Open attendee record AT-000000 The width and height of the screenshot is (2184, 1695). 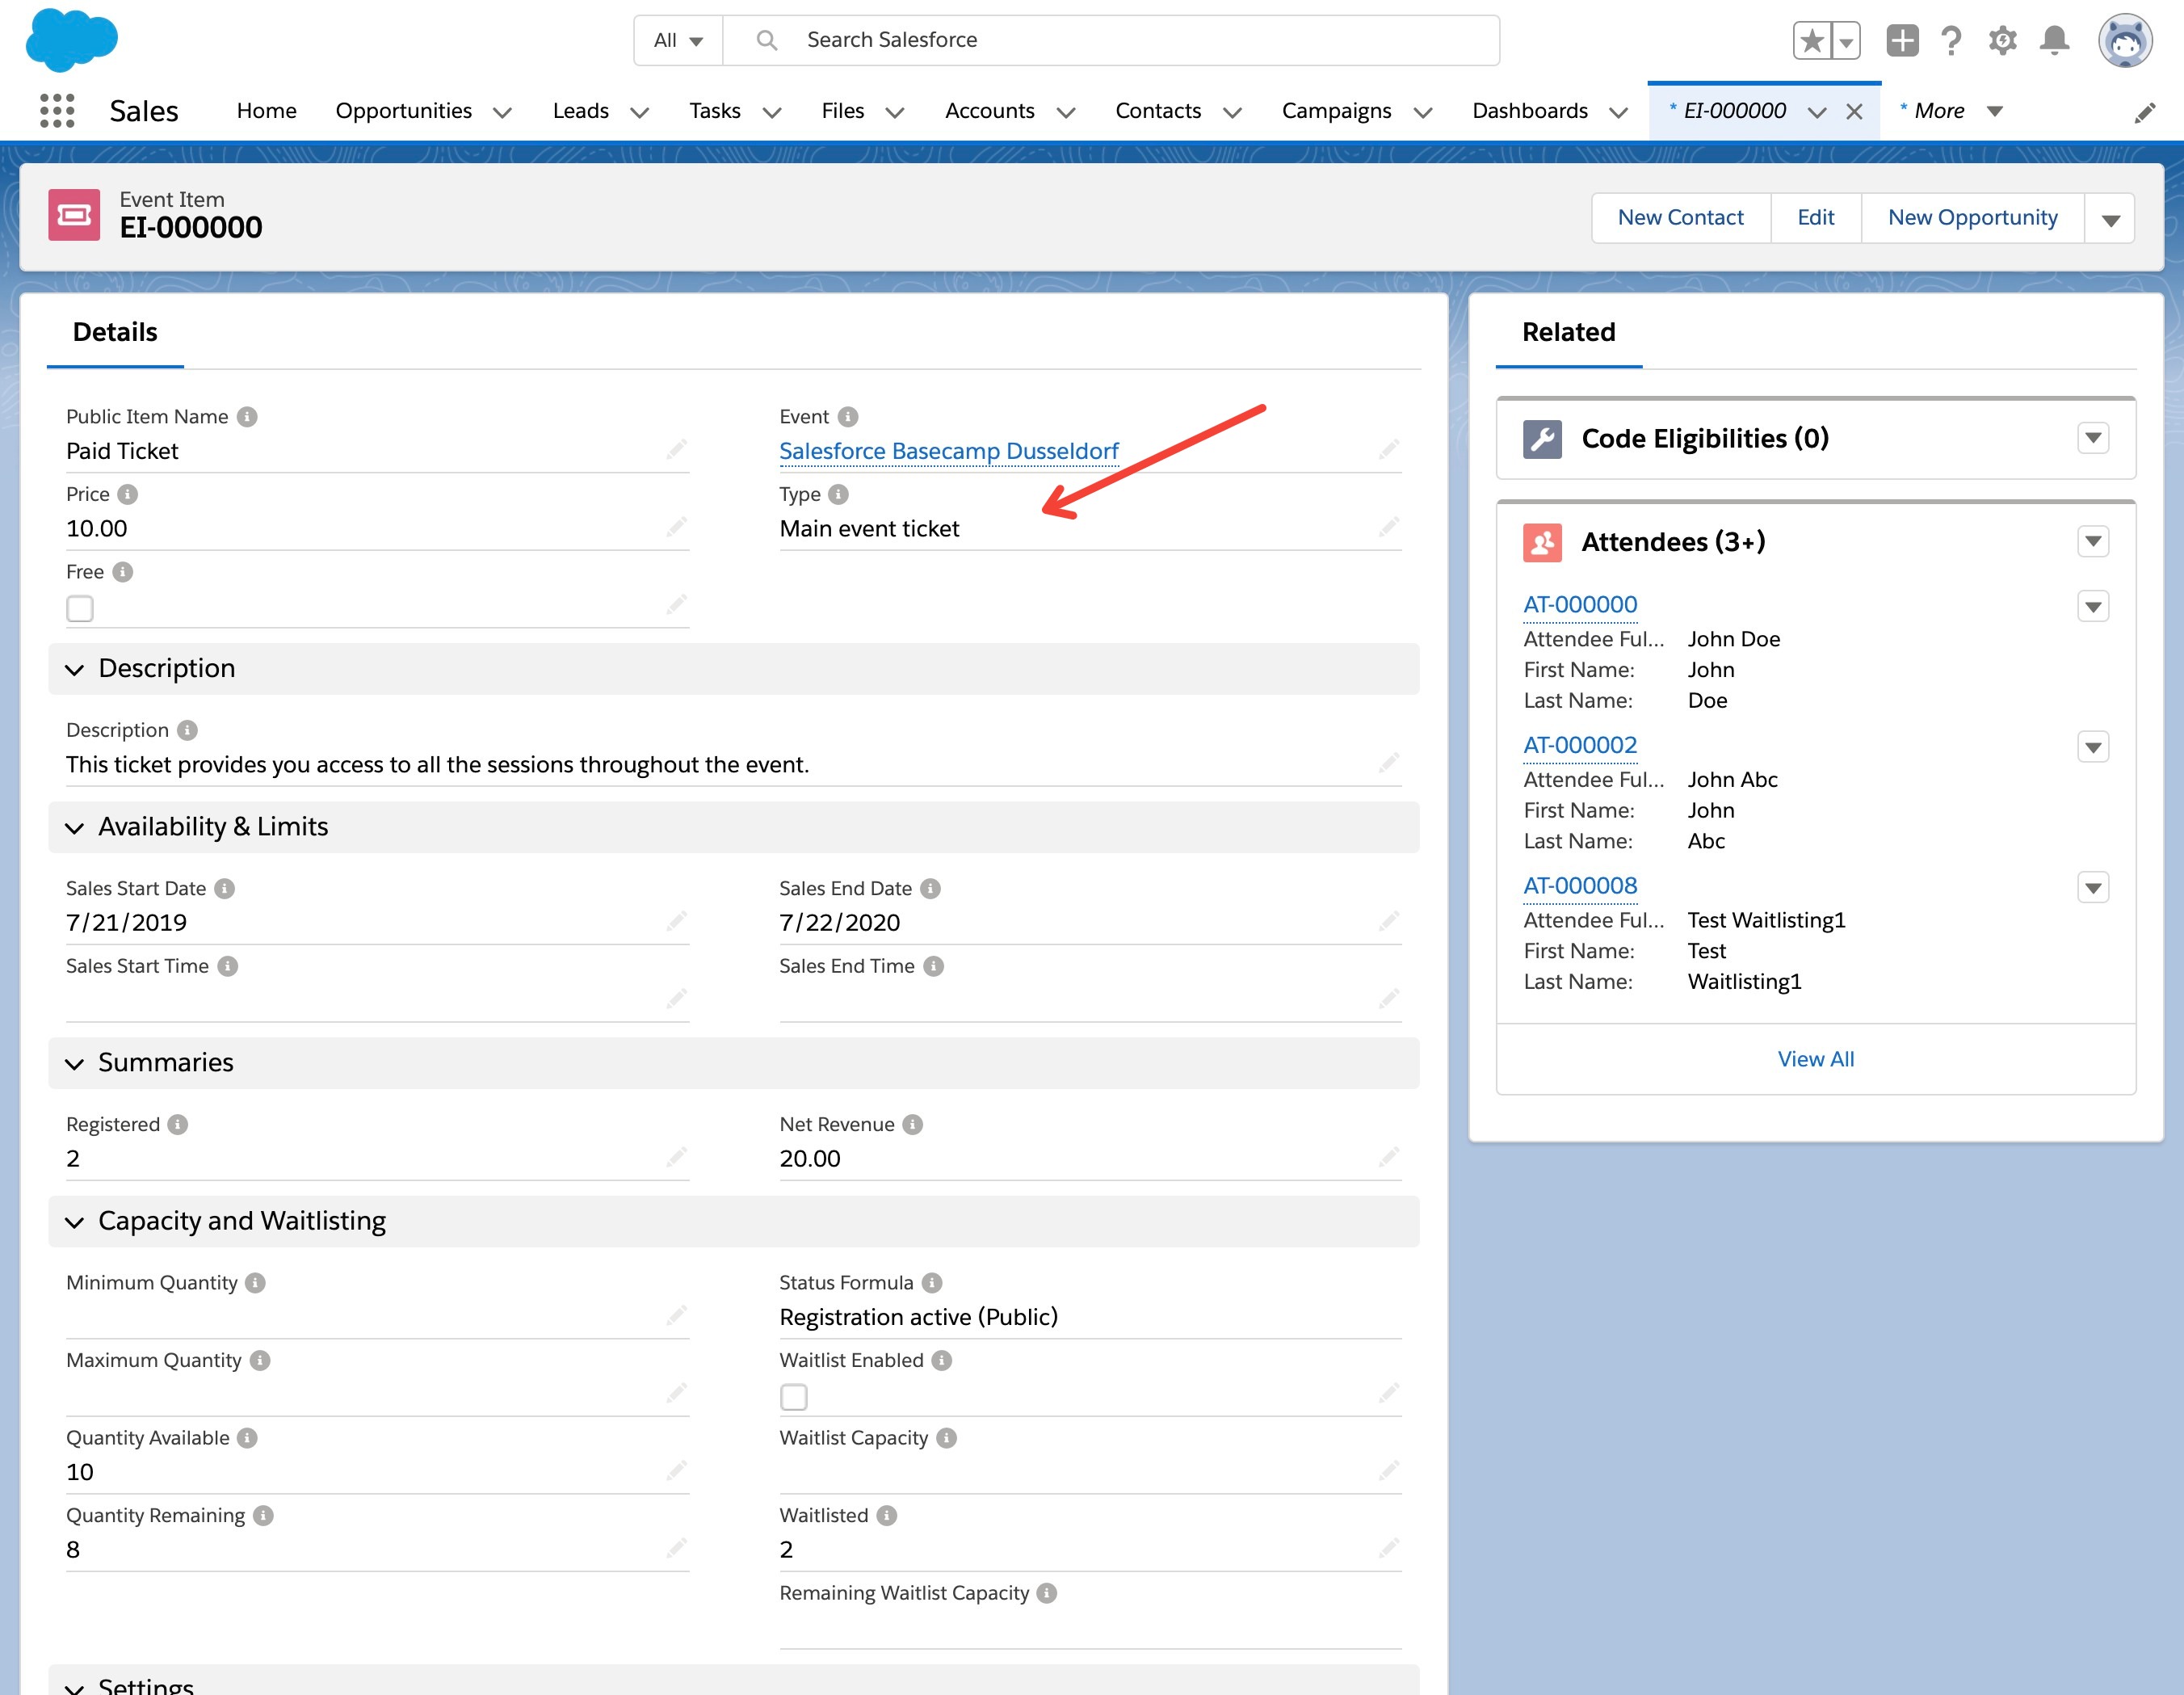(1580, 605)
